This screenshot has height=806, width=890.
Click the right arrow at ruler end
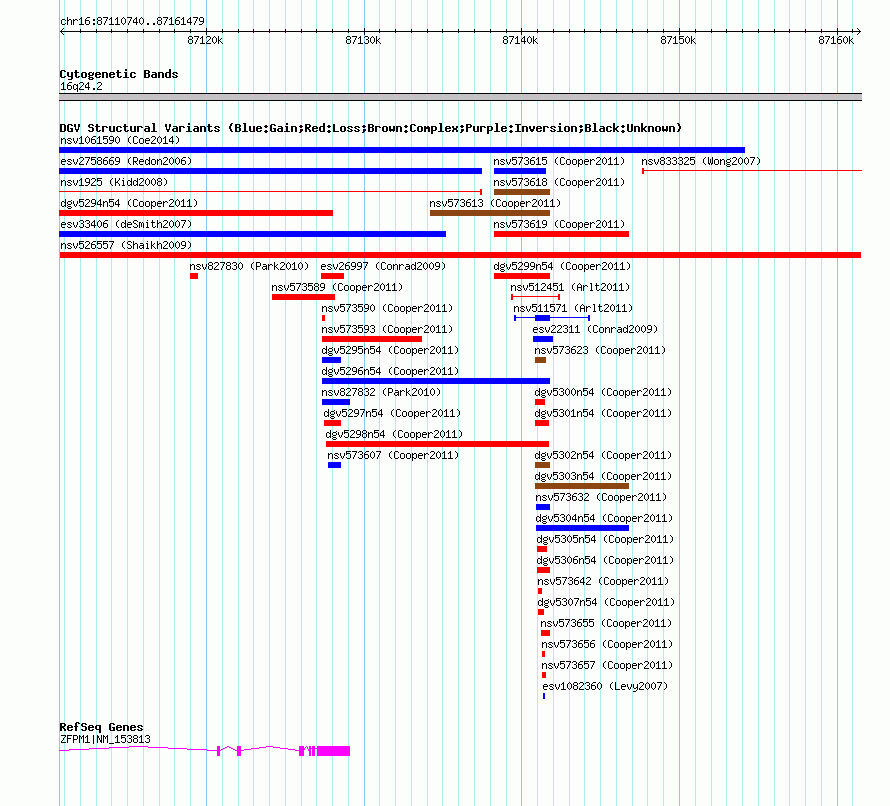859,32
